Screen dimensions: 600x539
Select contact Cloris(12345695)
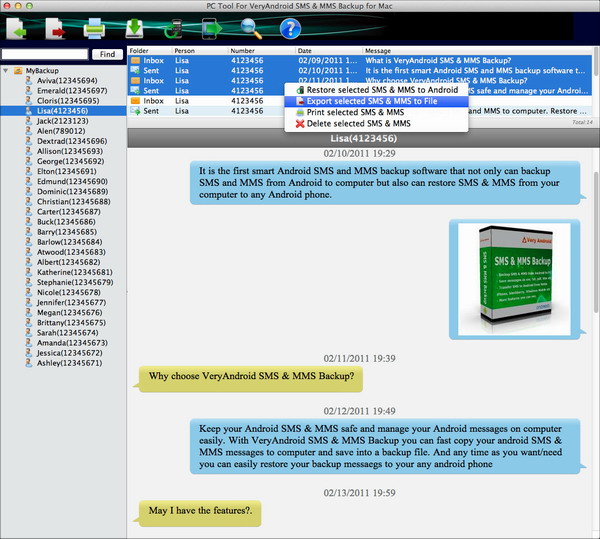tap(68, 101)
